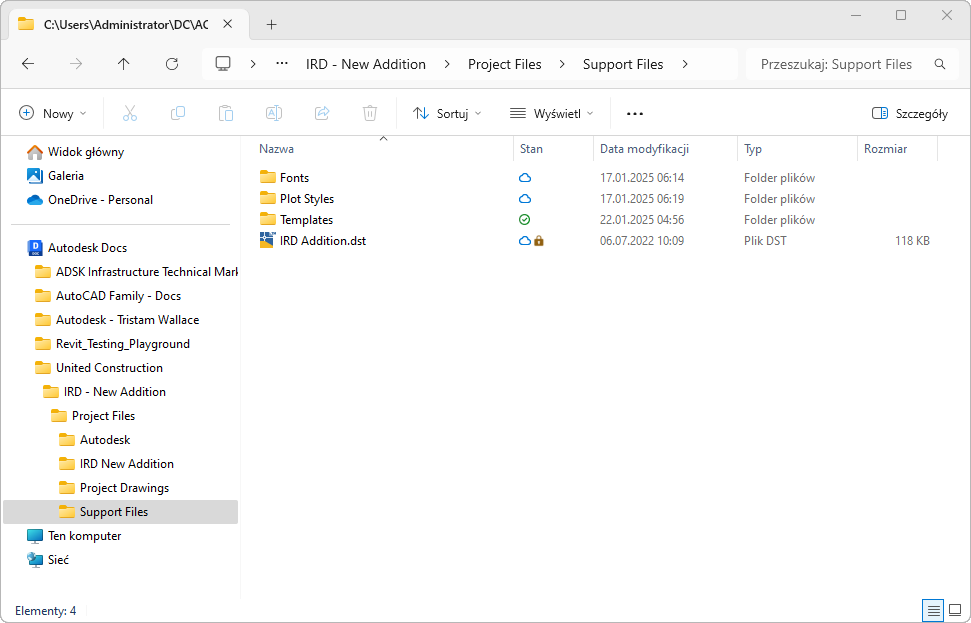The image size is (971, 623).
Task: Add a new Explorer tab
Action: pyautogui.click(x=271, y=24)
